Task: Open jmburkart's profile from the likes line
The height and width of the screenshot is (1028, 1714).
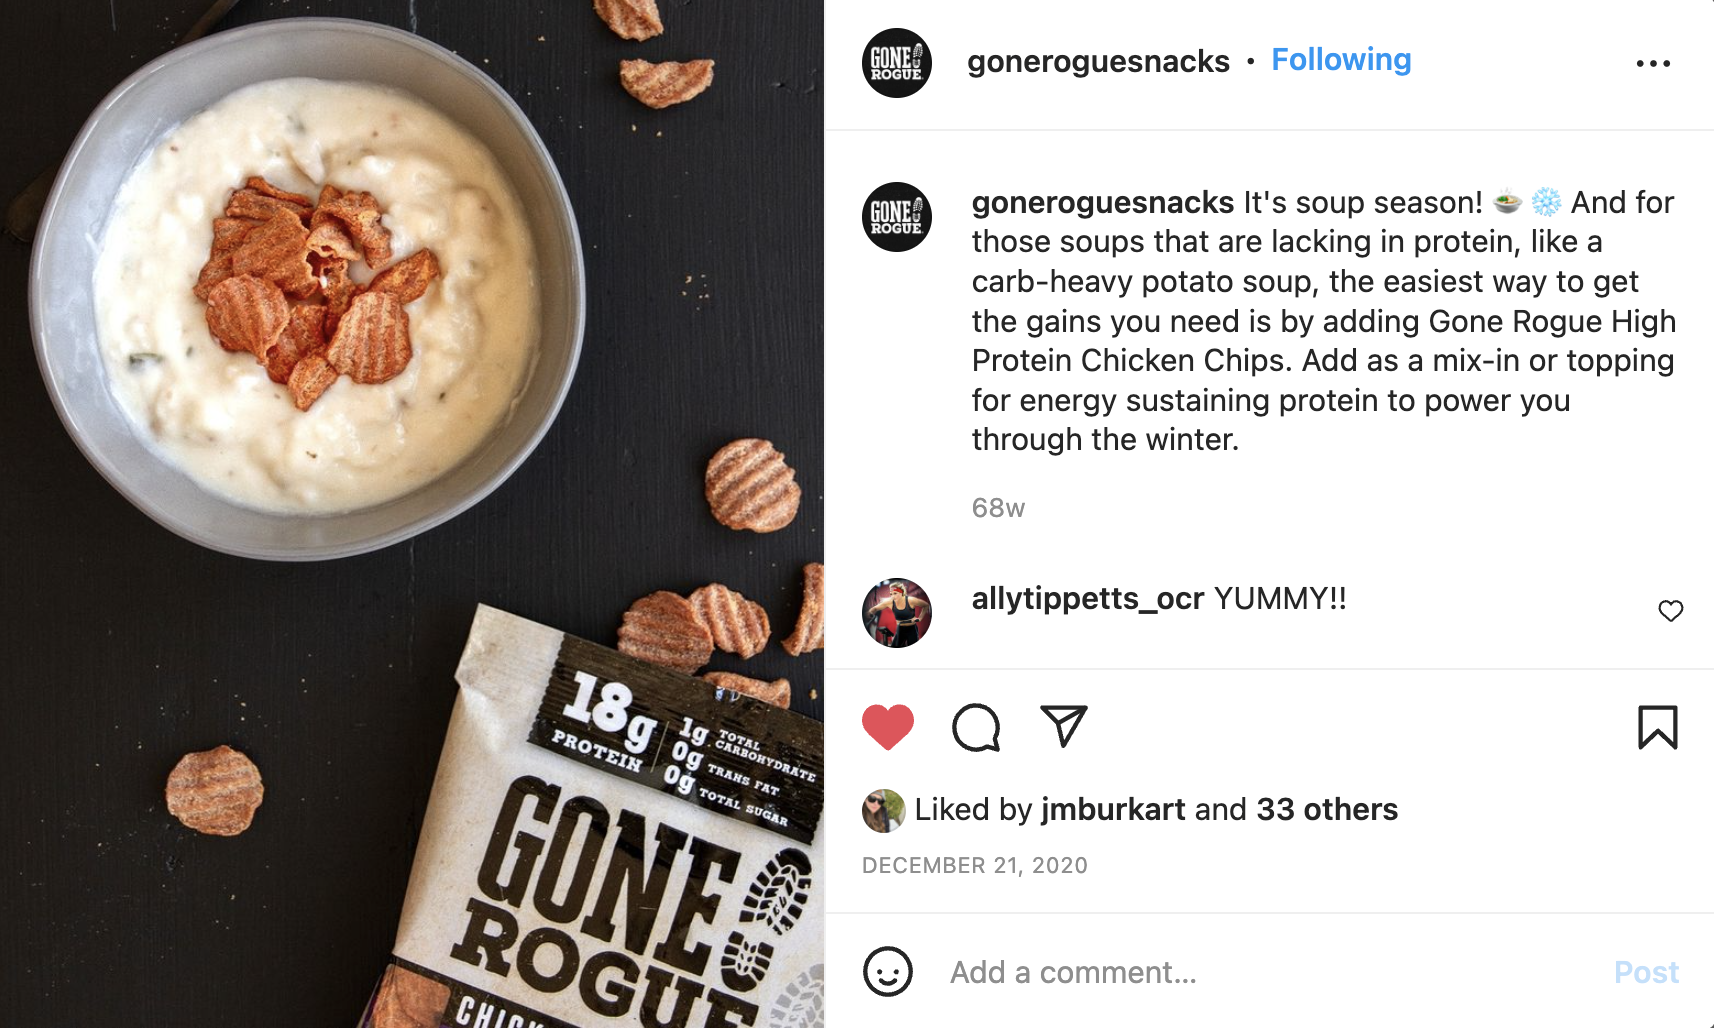Action: (x=1113, y=809)
